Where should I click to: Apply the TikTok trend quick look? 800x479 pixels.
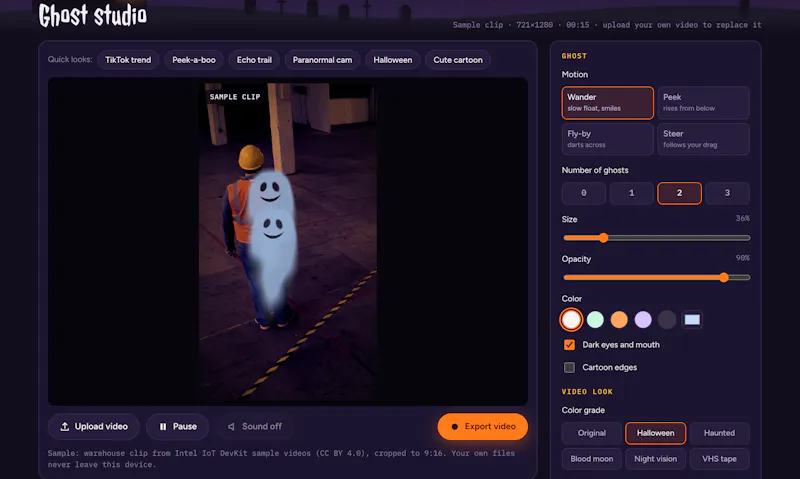click(128, 60)
